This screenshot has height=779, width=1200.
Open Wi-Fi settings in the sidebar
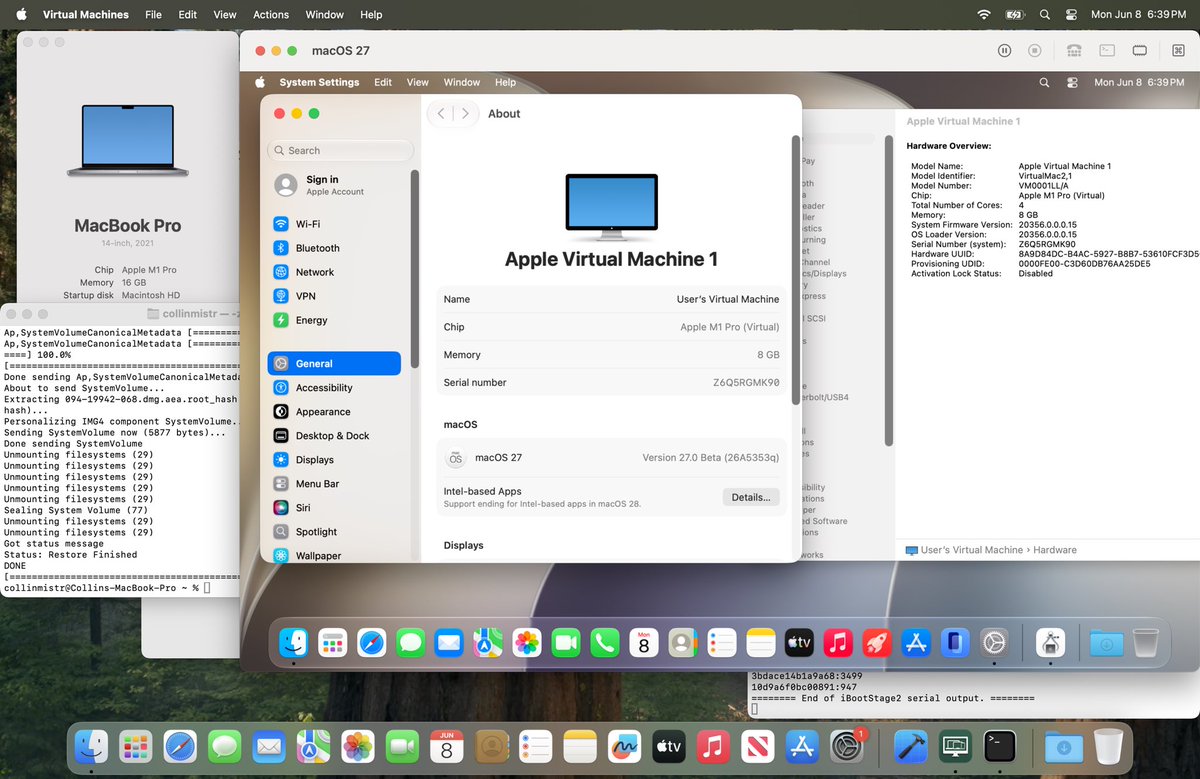tap(334, 224)
